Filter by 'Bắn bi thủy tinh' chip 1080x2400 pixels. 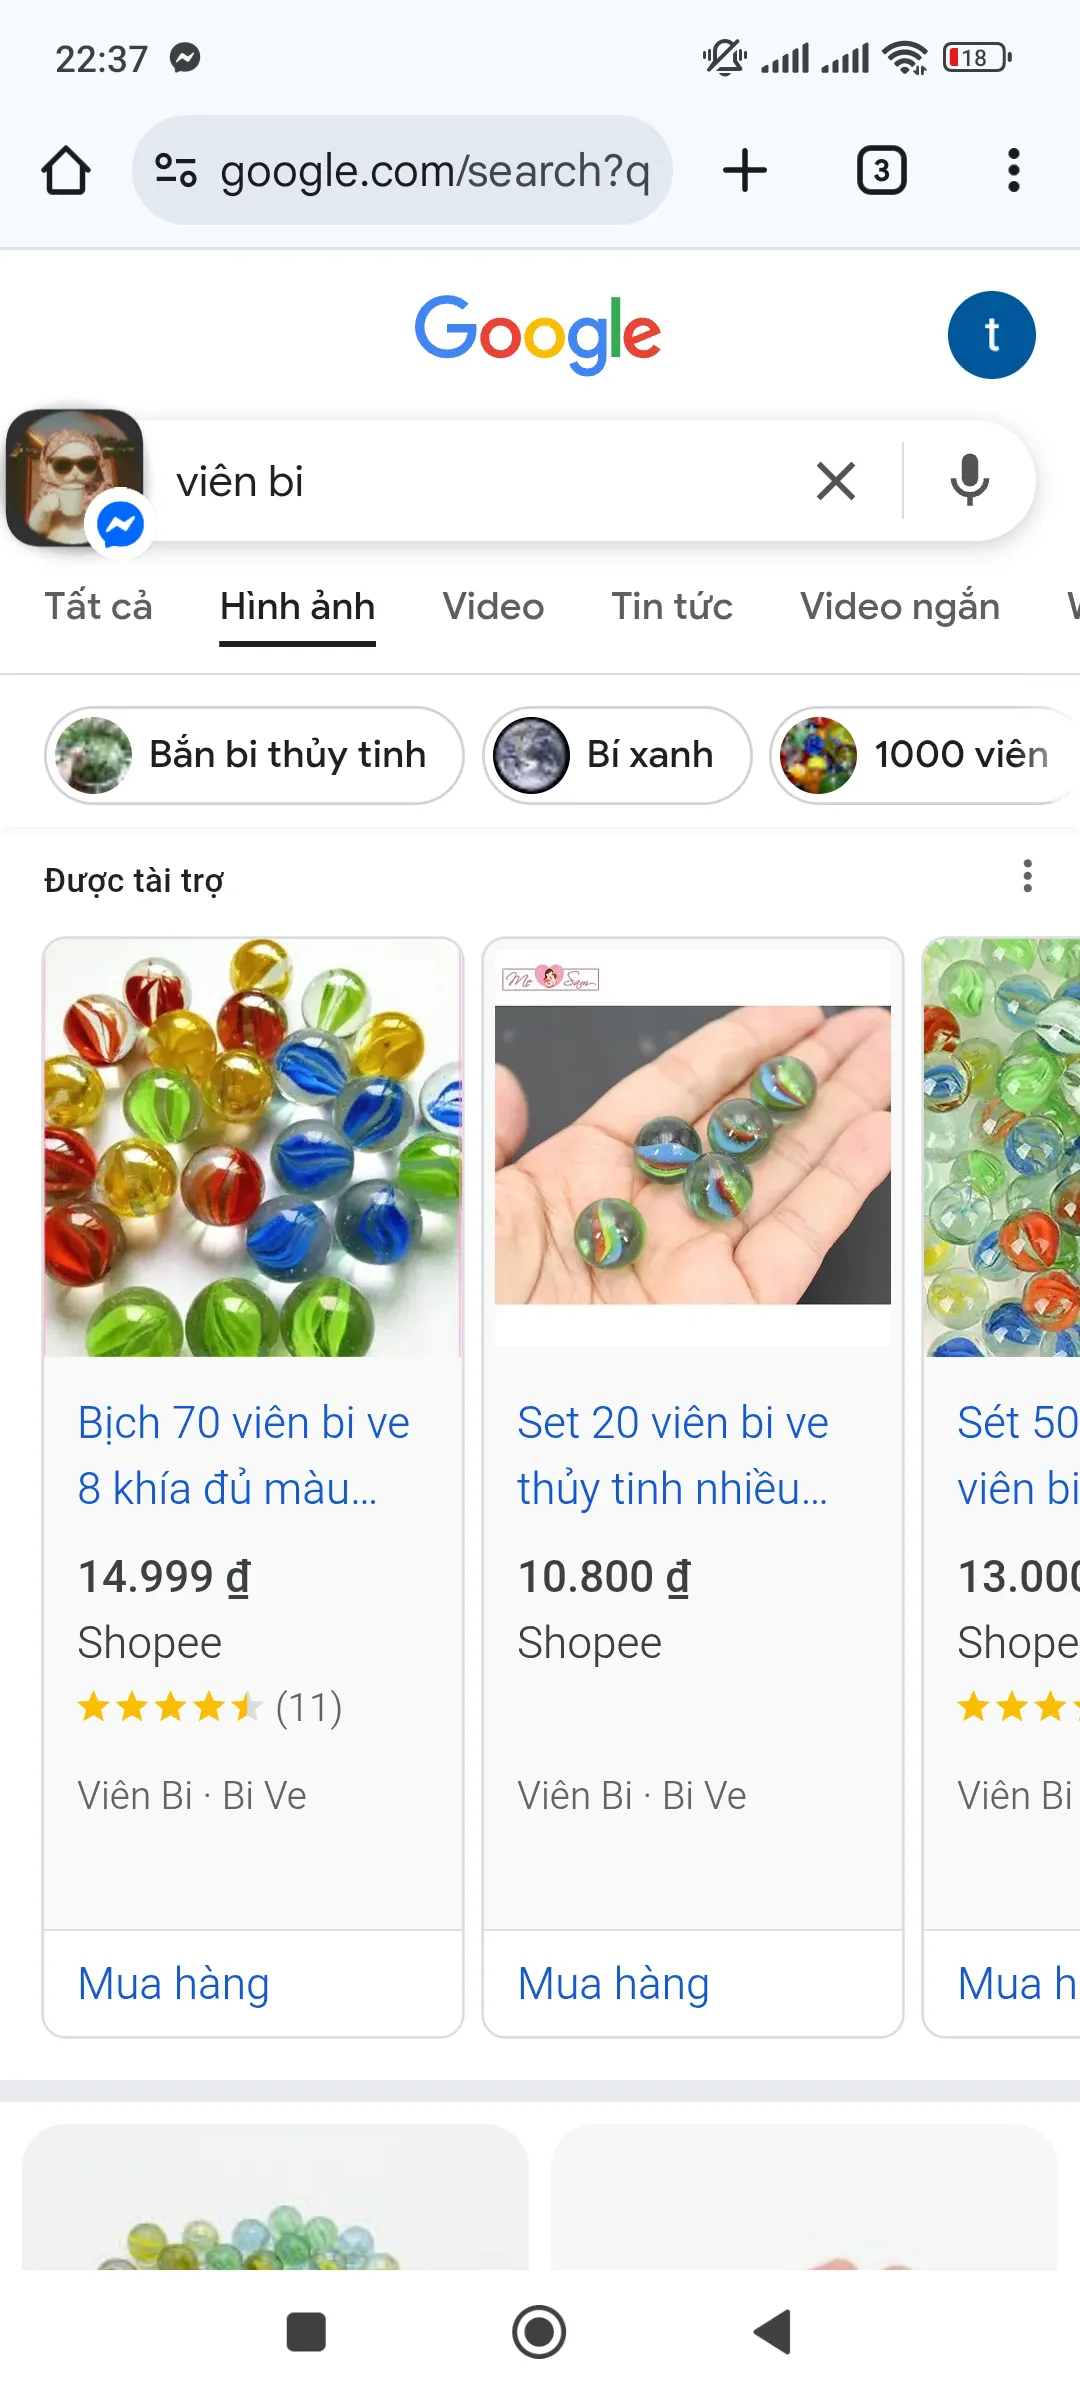[x=254, y=755]
